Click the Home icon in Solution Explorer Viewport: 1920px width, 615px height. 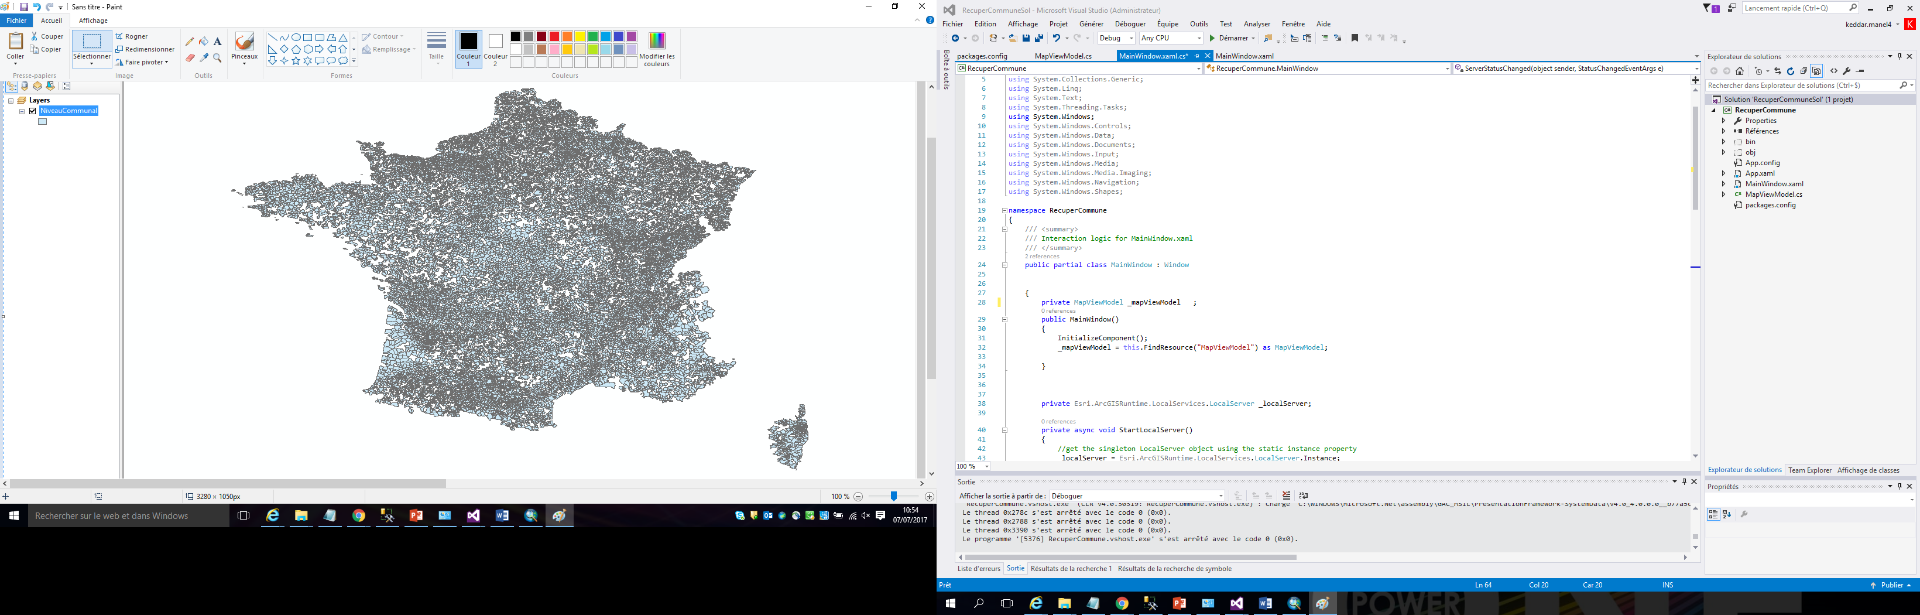(x=1740, y=71)
